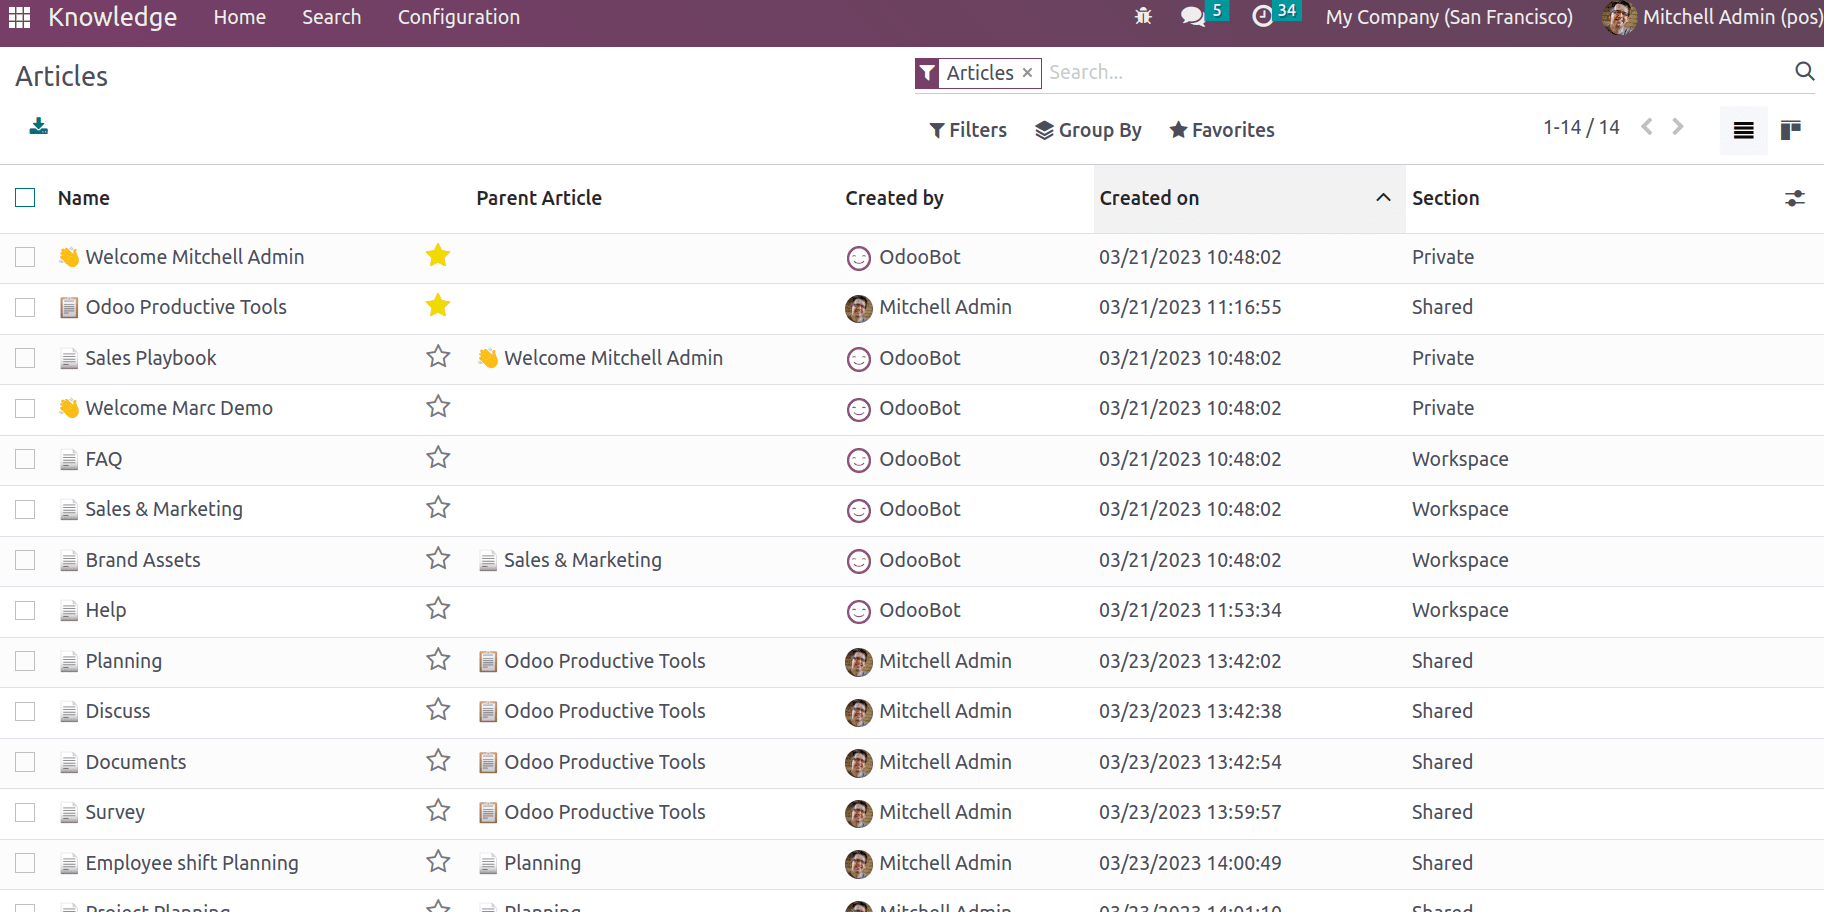1824x912 pixels.
Task: Open My Company (San Francisco) switcher
Action: point(1449,17)
